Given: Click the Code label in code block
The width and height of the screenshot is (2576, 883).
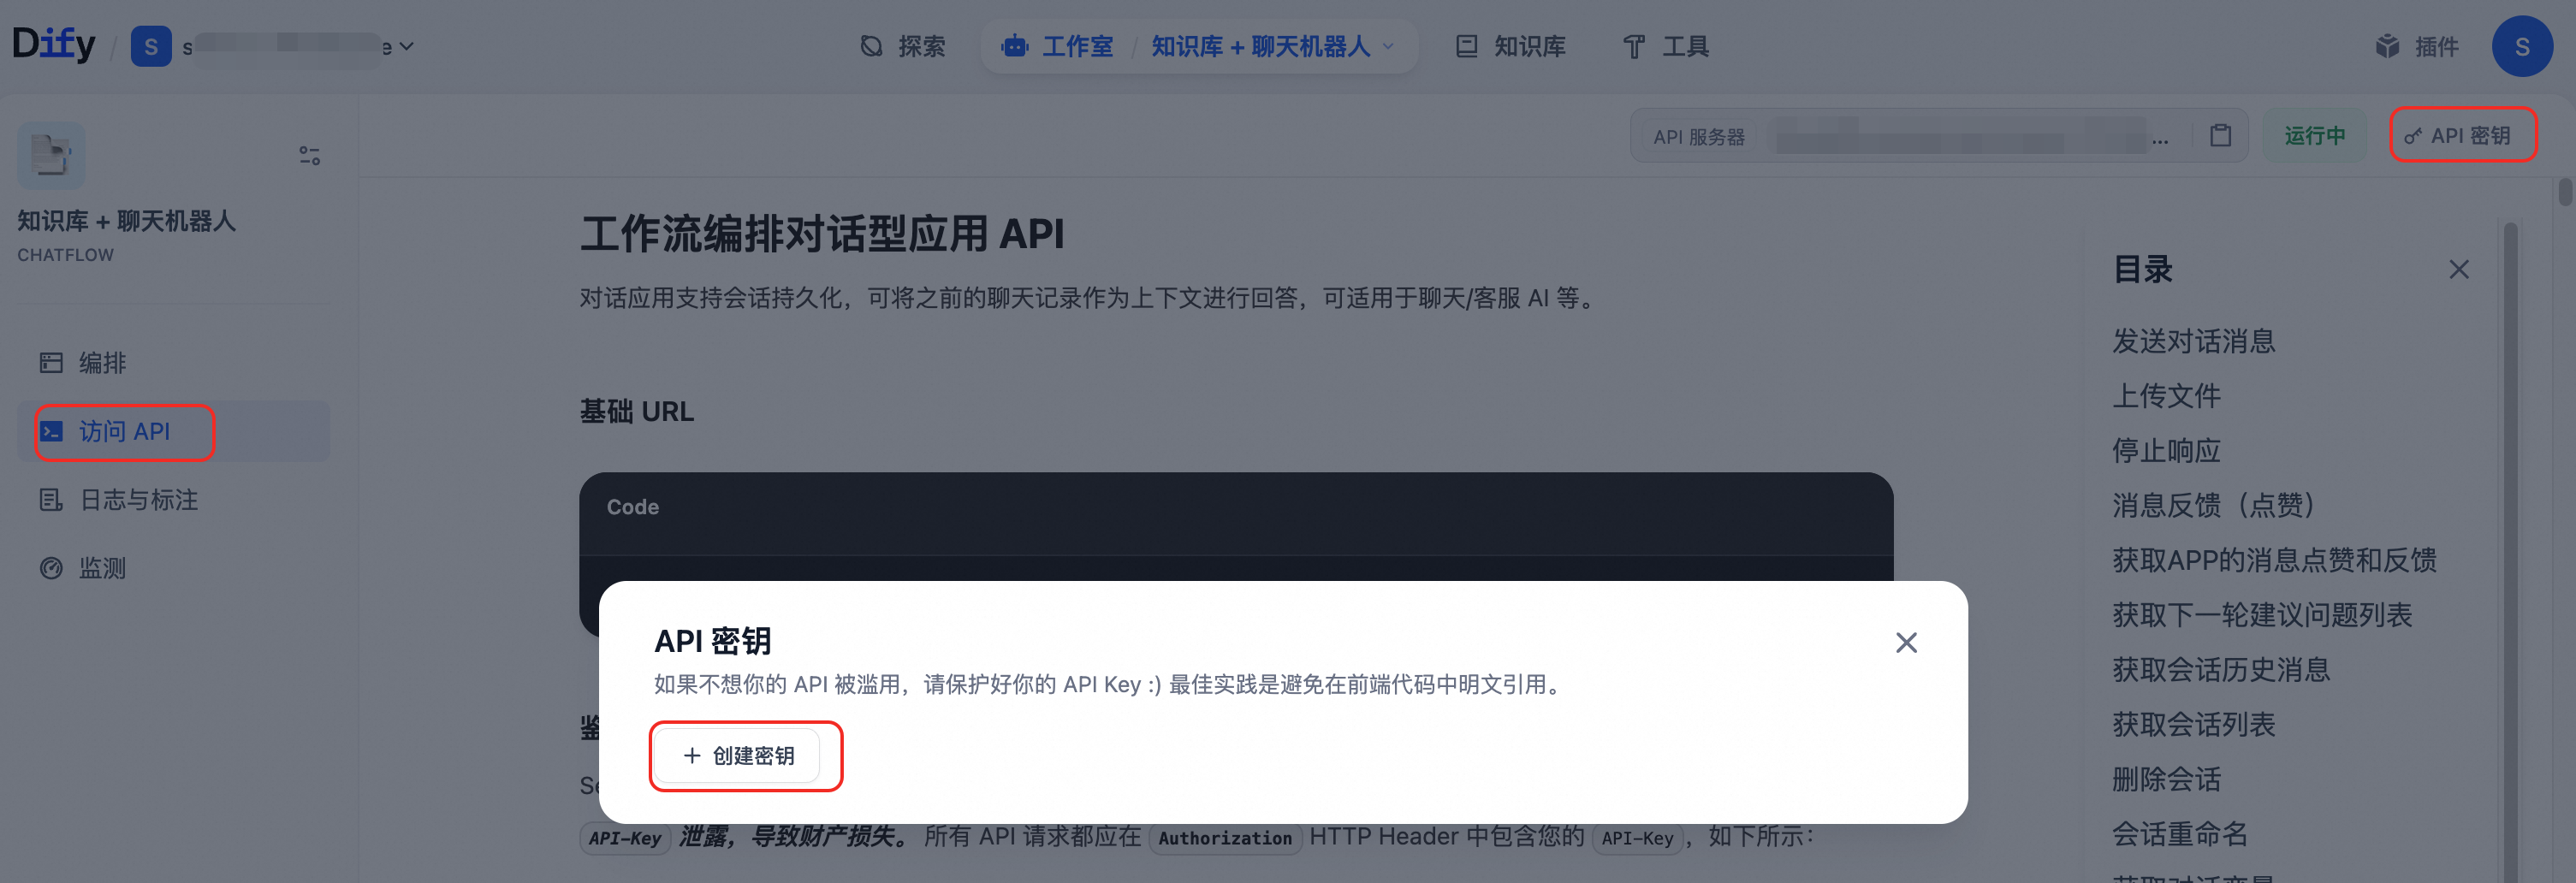Looking at the screenshot, I should [x=632, y=507].
